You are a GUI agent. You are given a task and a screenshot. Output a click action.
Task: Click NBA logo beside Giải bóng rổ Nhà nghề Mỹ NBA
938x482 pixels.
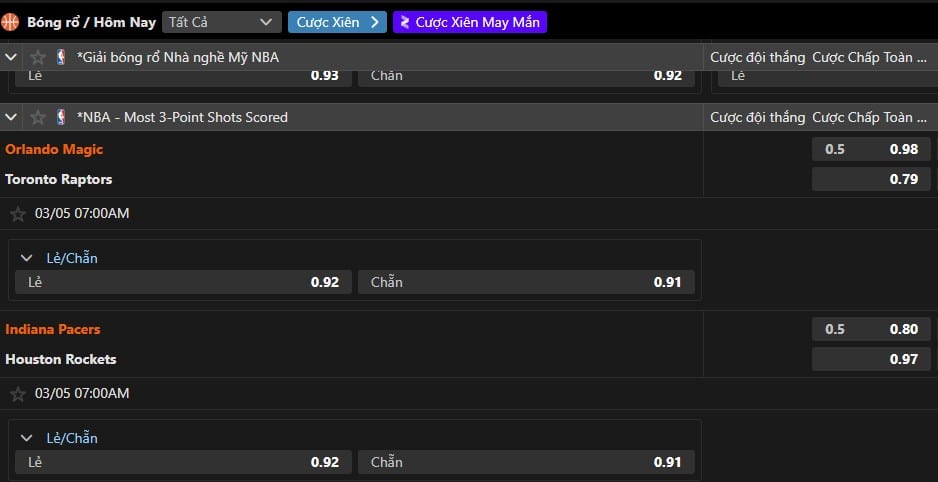tap(61, 57)
